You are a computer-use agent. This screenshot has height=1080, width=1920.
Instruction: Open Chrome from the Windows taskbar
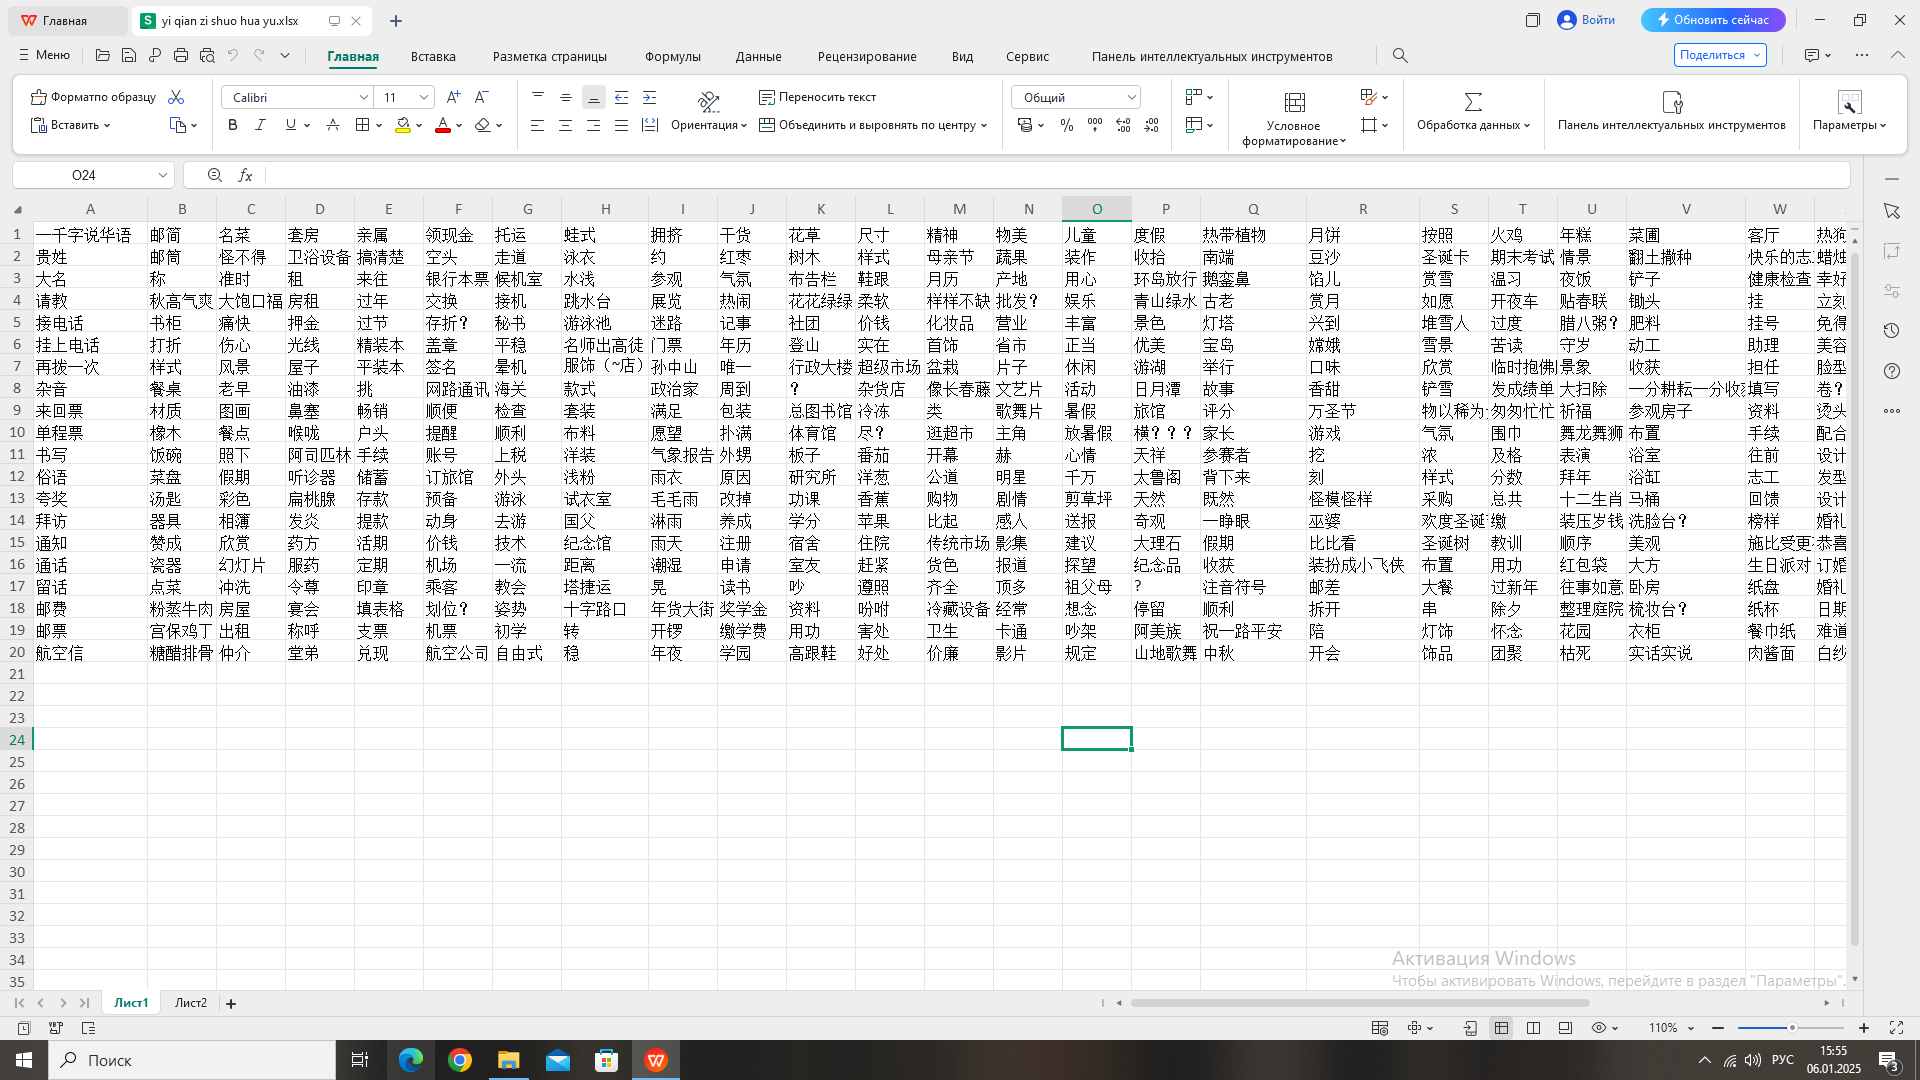(x=459, y=1060)
